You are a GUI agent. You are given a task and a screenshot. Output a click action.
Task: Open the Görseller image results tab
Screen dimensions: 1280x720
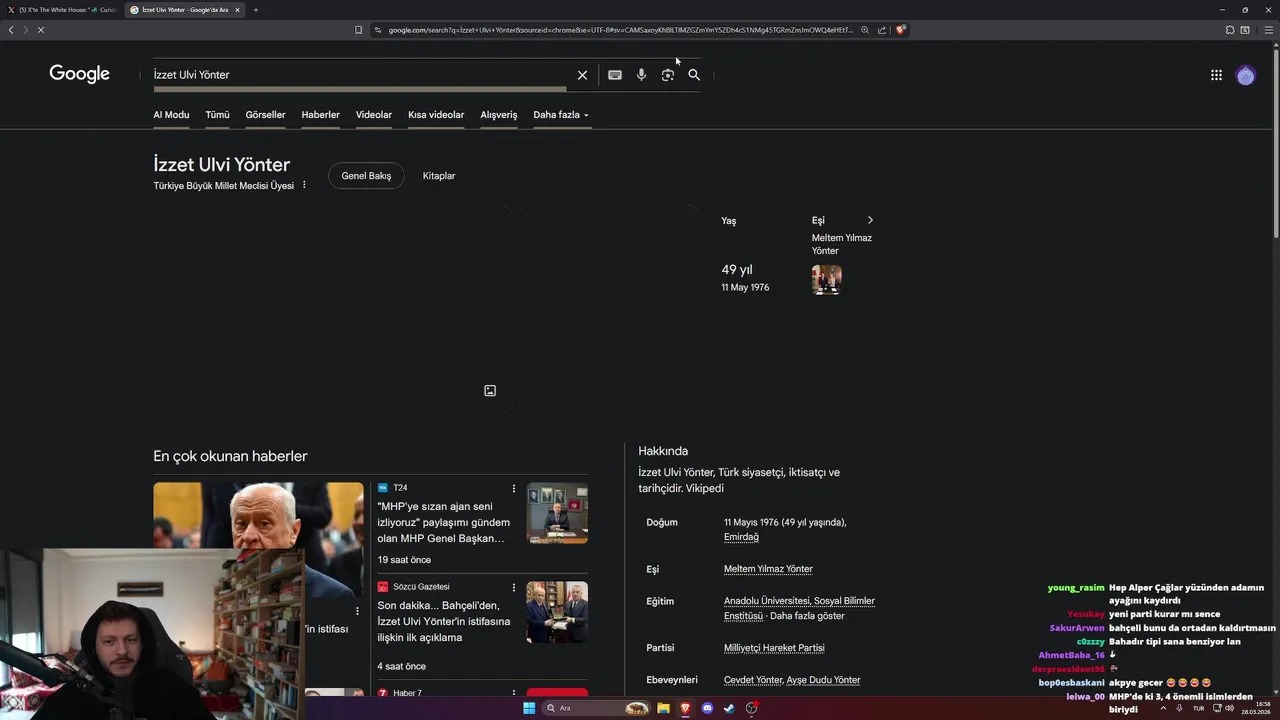tap(265, 115)
